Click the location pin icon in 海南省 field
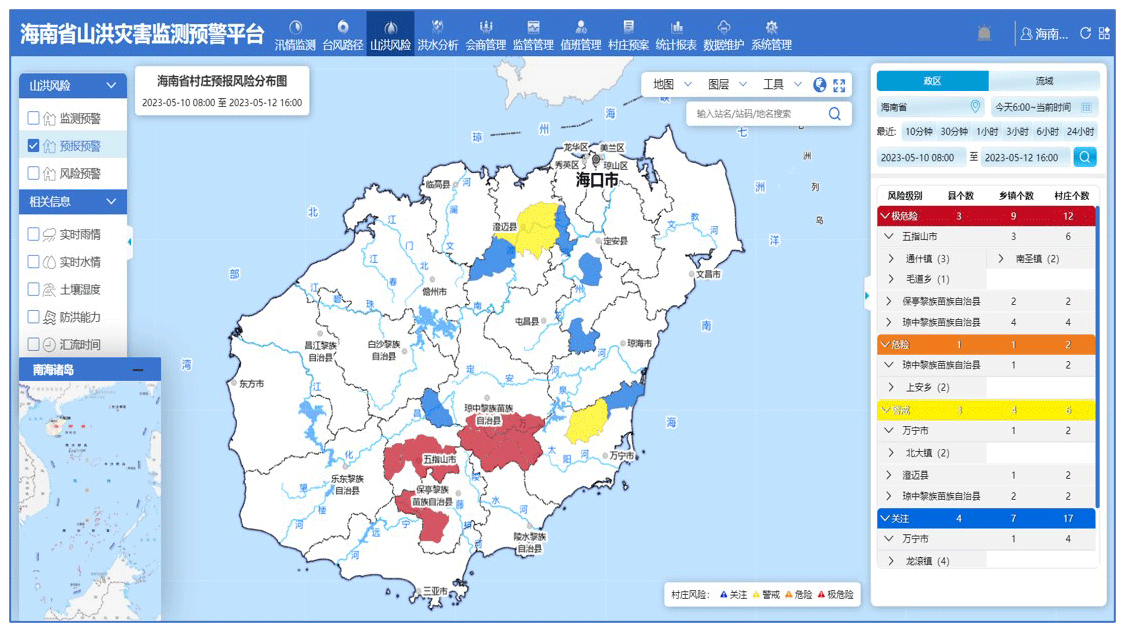This screenshot has width=1126, height=633. (x=975, y=107)
